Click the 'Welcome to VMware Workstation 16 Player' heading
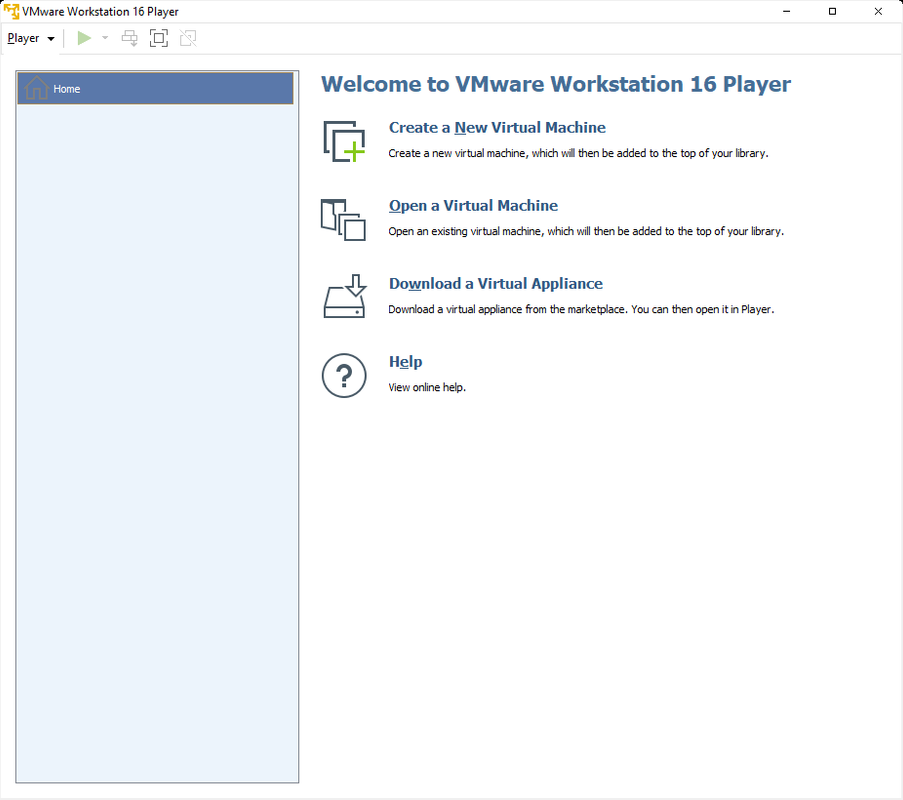The image size is (903, 800). tap(556, 84)
